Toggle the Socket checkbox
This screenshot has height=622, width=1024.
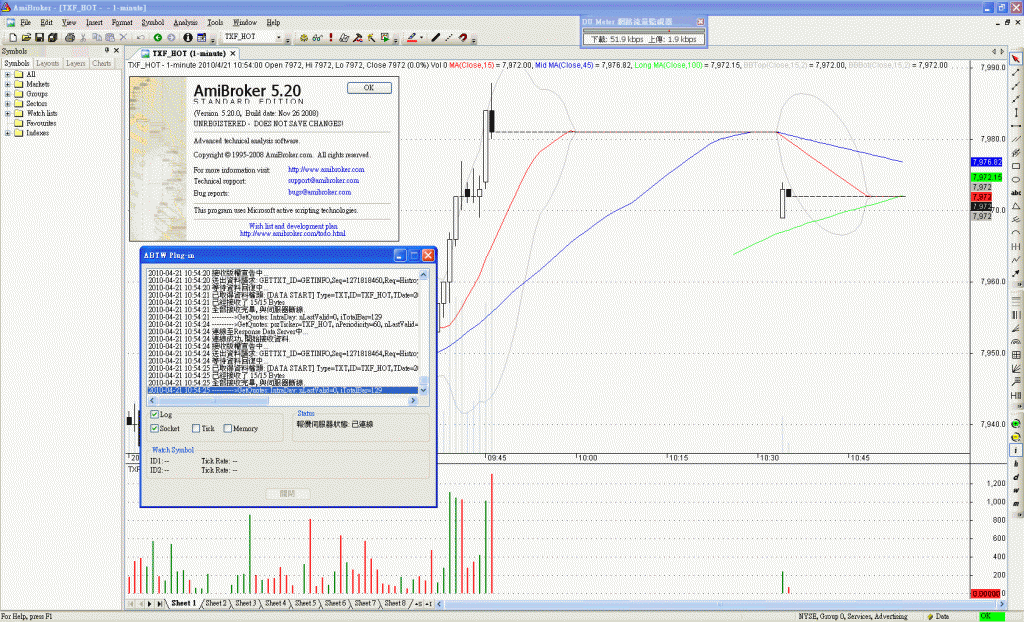(x=155, y=429)
